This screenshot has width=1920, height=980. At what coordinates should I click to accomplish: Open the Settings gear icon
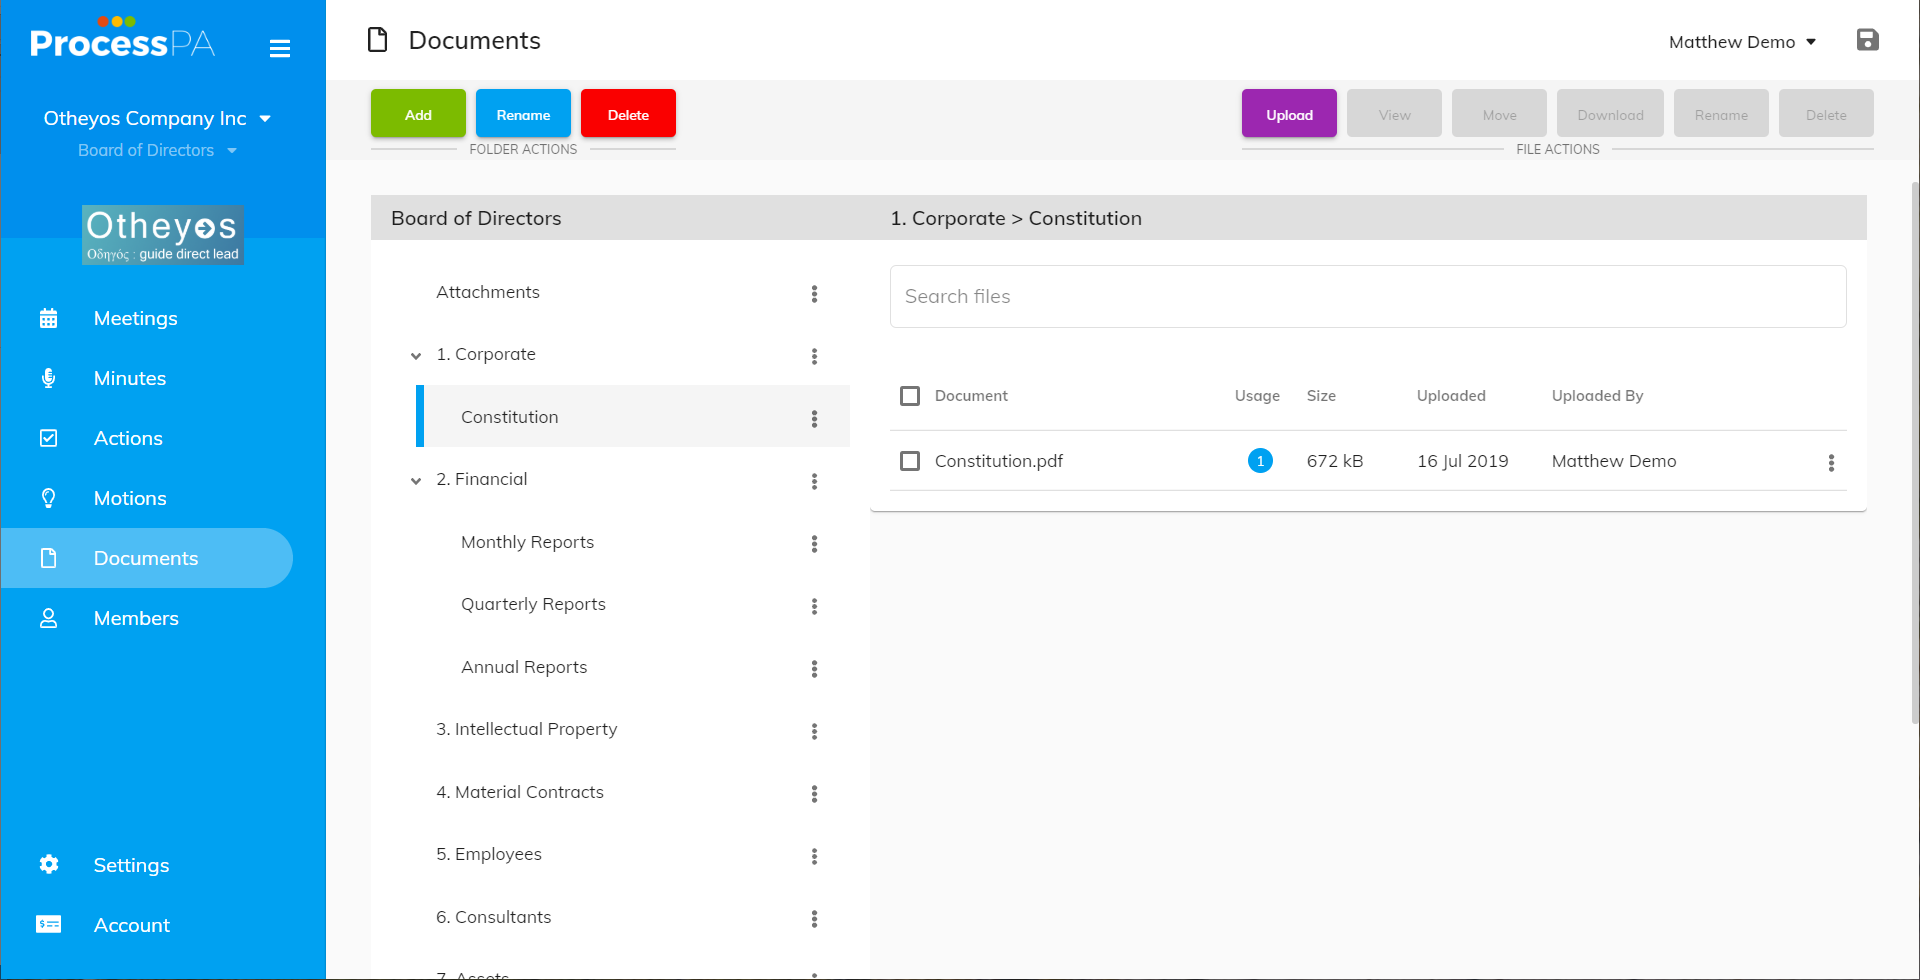click(48, 865)
